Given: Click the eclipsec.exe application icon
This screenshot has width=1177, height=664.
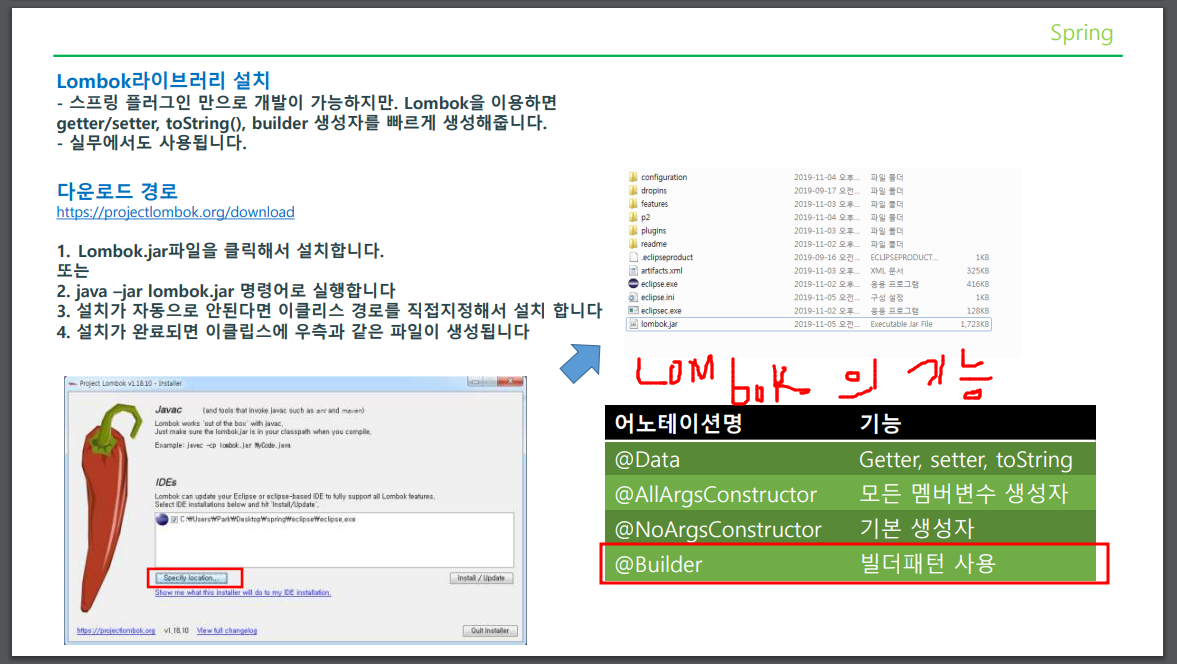Looking at the screenshot, I should 633,311.
